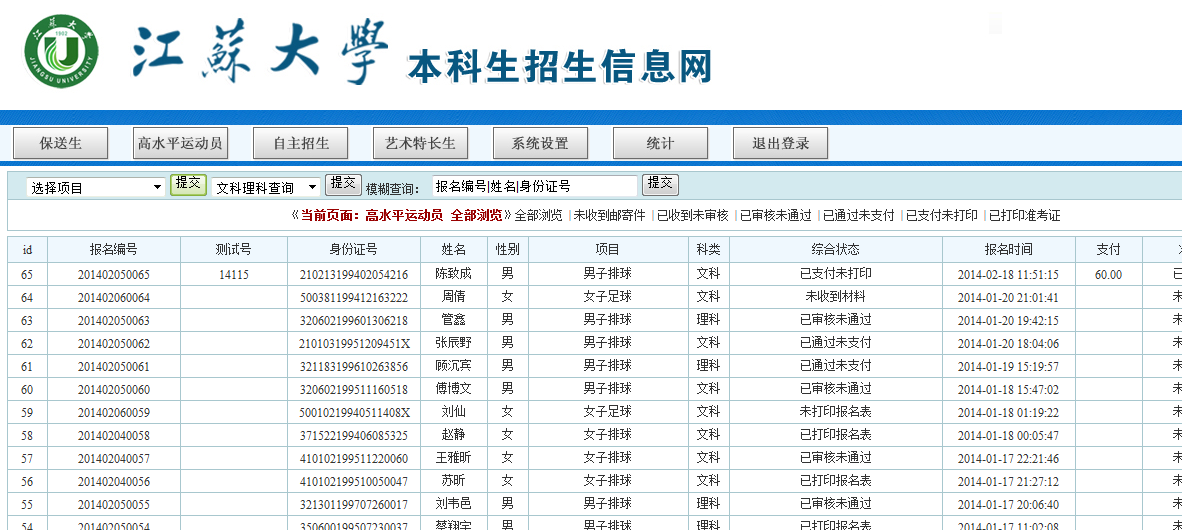Click the name 顾沉宾
Screen dimensions: 1182x530
tap(453, 366)
